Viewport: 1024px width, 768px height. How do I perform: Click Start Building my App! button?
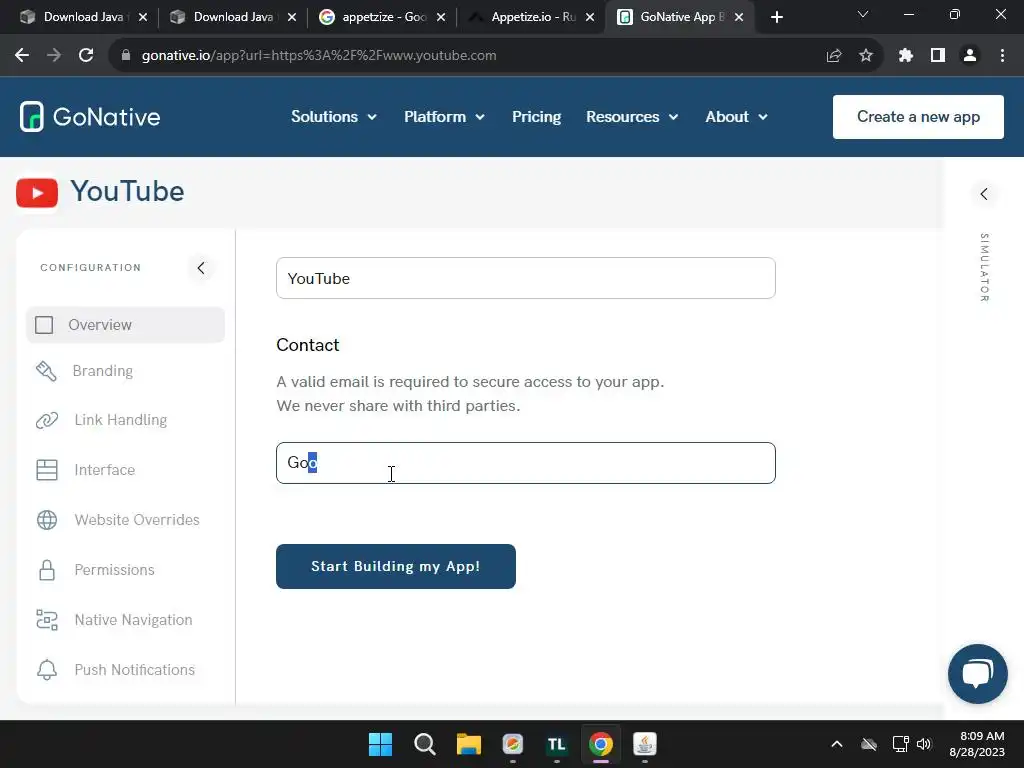(x=396, y=566)
